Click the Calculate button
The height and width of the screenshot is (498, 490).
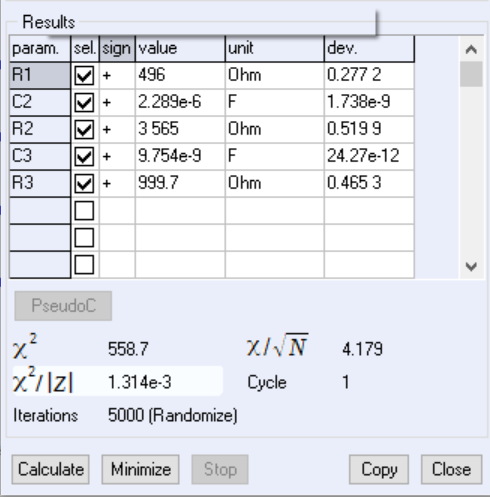click(x=51, y=469)
